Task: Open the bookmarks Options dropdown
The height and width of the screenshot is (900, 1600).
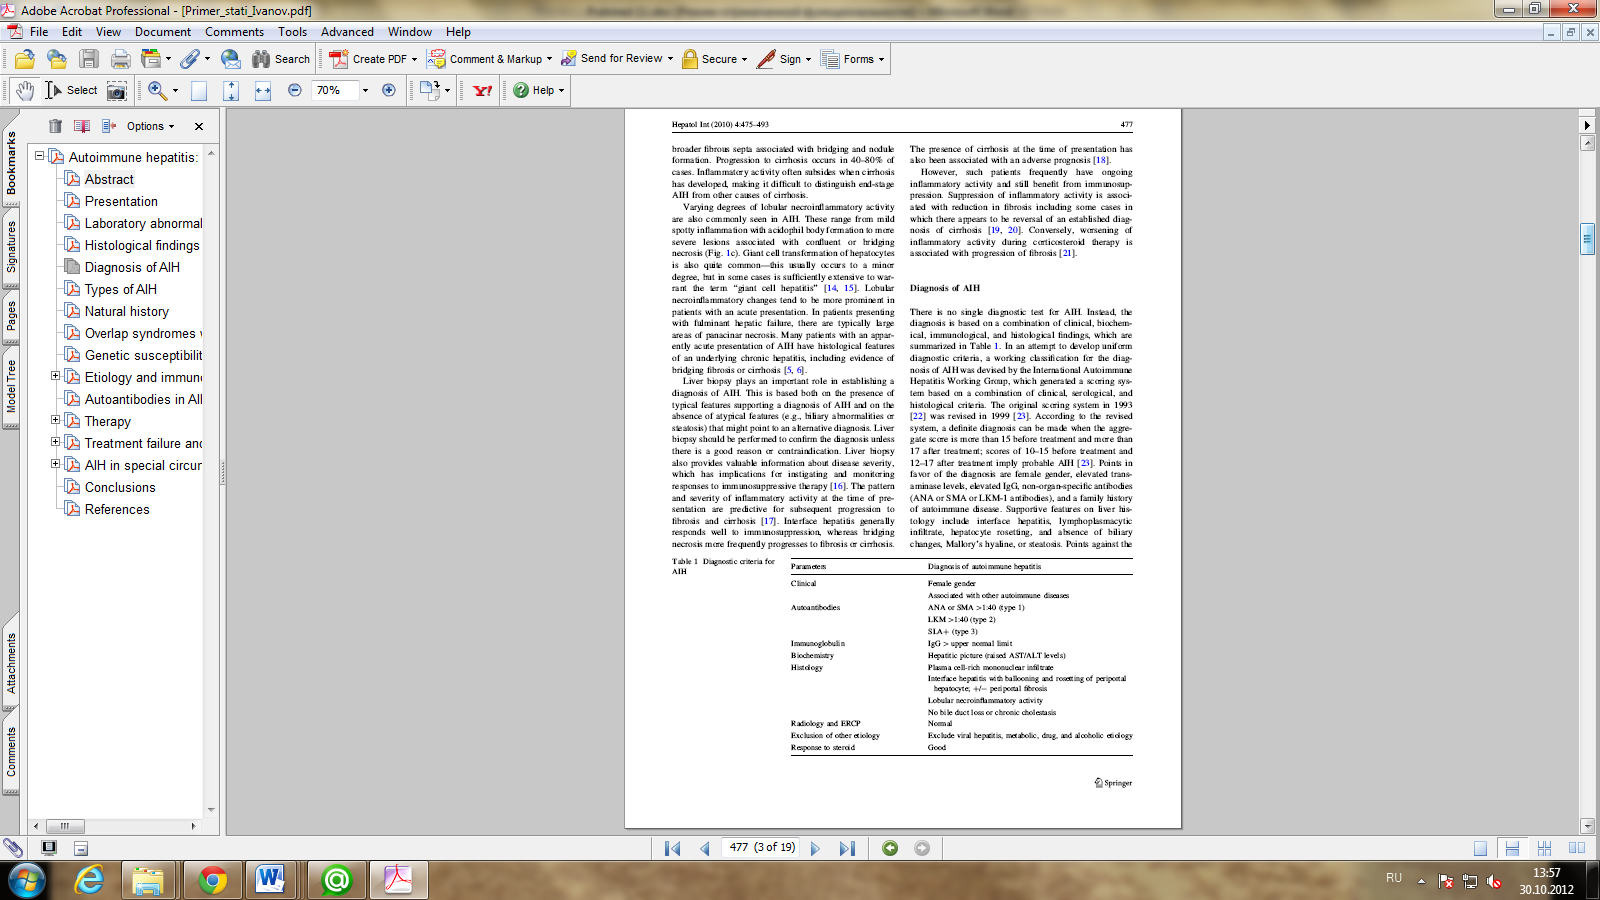Action: 150,126
